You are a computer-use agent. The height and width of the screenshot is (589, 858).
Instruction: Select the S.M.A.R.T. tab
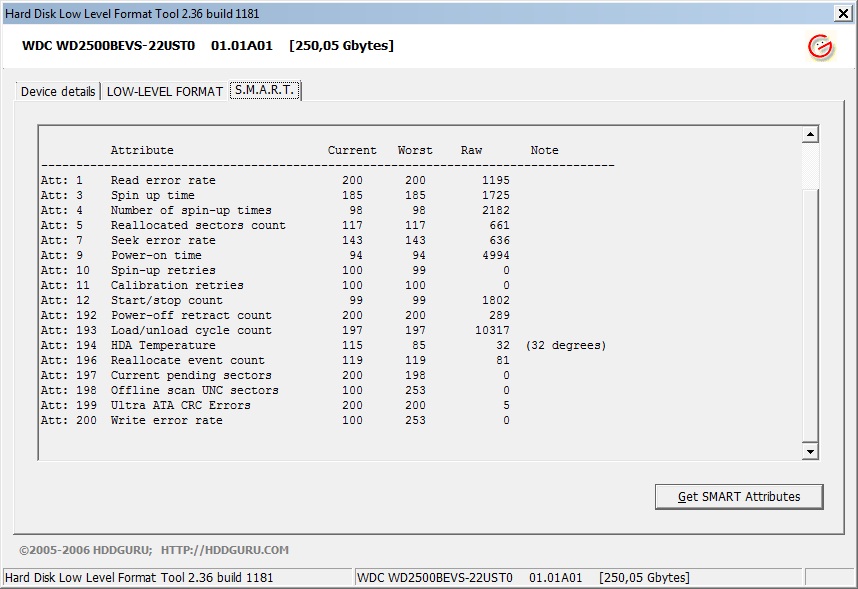[265, 90]
